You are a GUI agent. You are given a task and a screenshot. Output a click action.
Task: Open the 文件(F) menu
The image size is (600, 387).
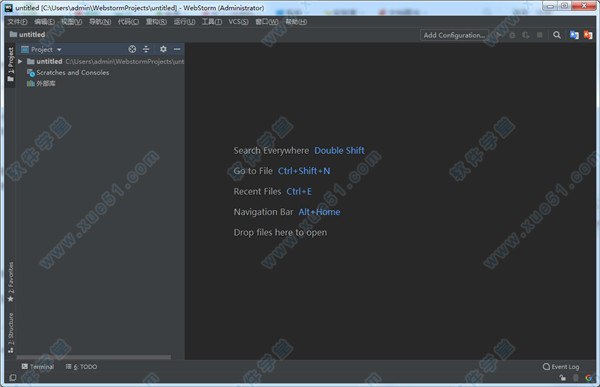pos(17,22)
